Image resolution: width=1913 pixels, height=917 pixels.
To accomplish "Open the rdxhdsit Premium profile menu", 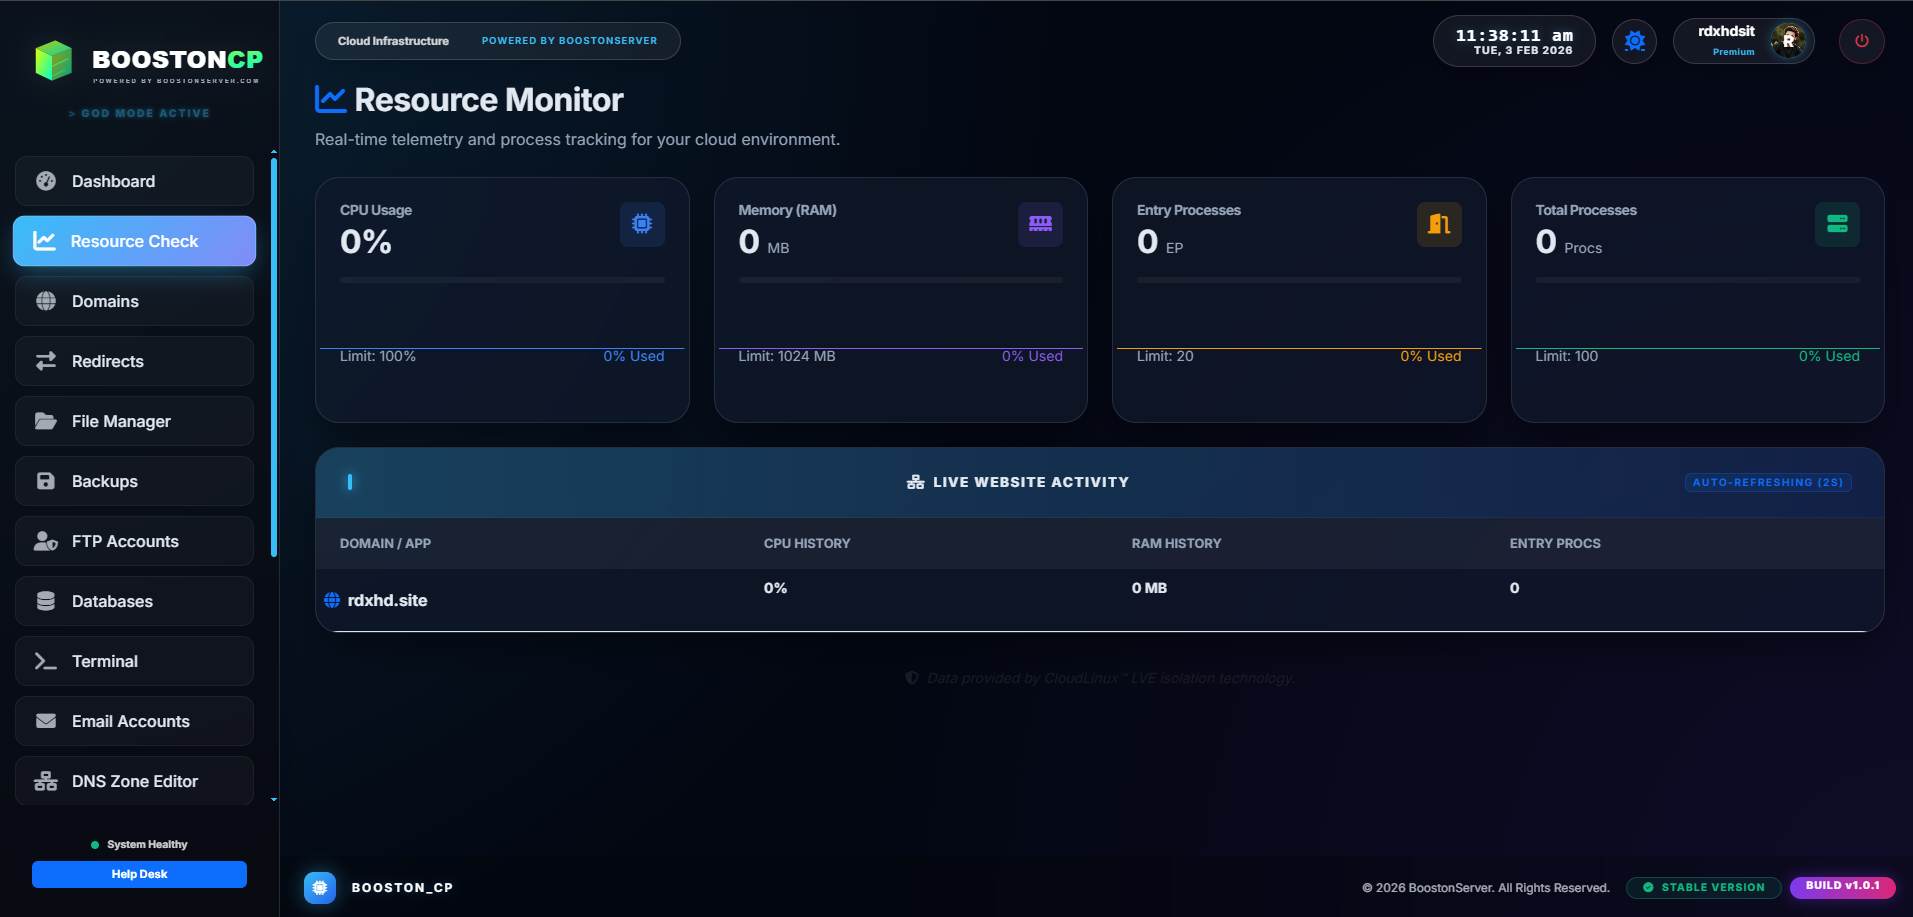I will (1742, 41).
